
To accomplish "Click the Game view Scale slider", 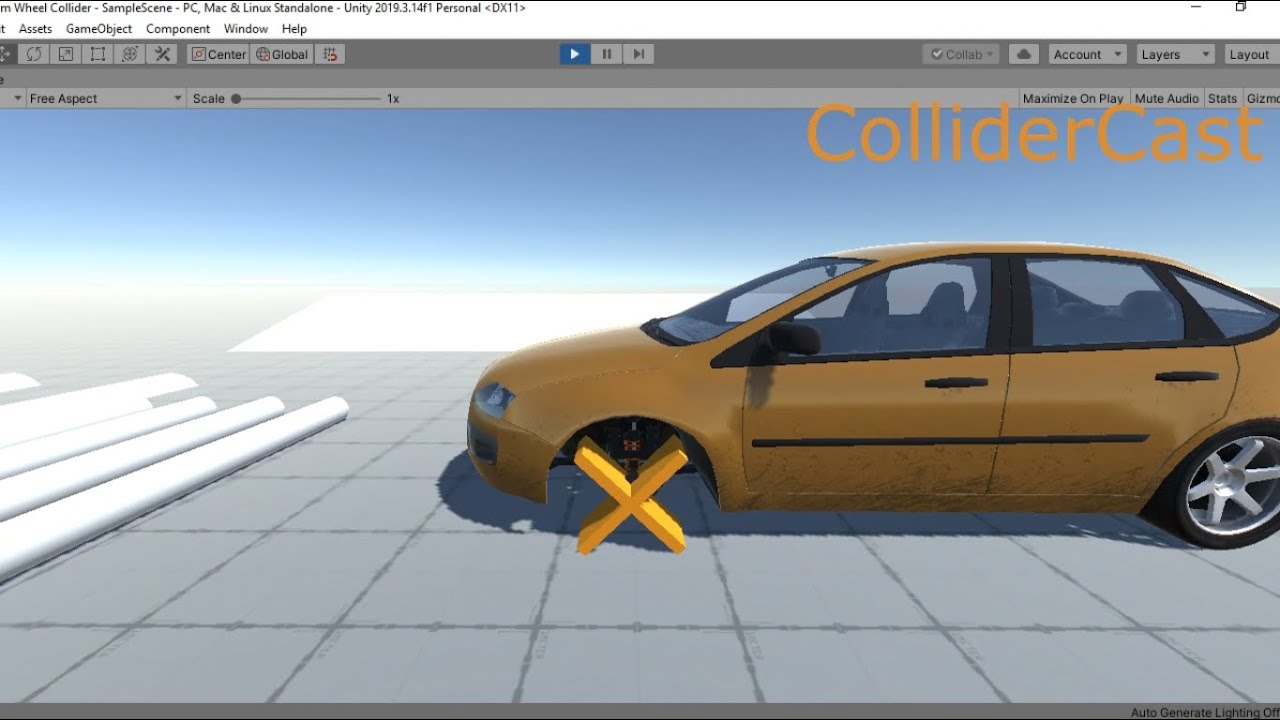I will click(307, 98).
